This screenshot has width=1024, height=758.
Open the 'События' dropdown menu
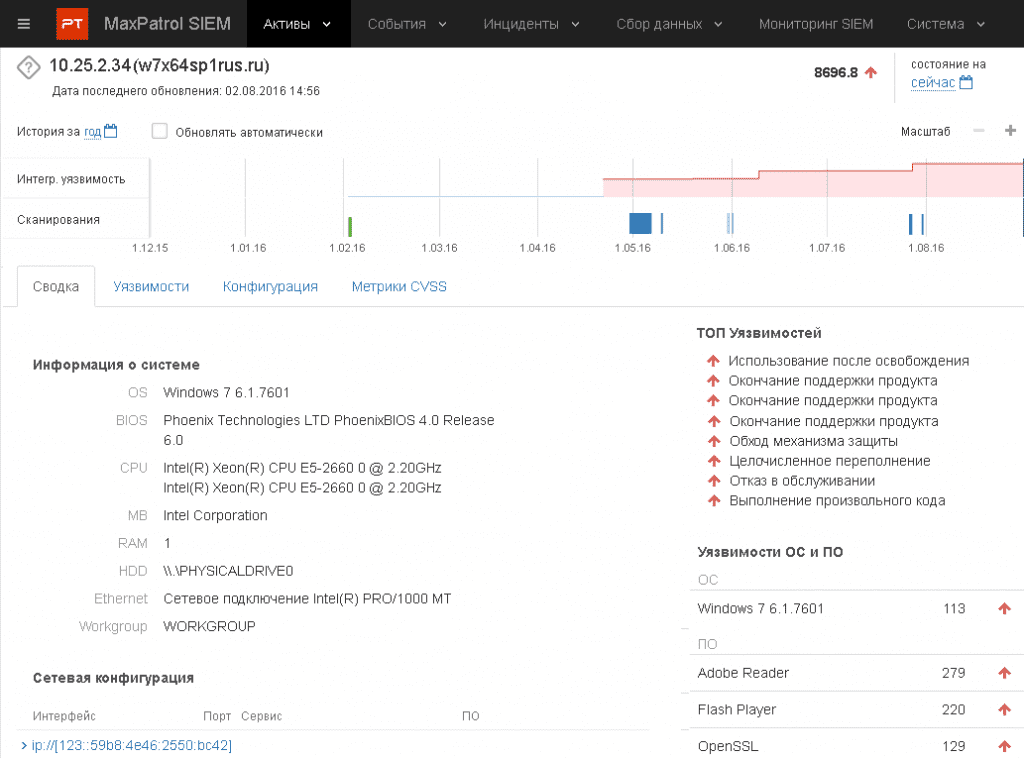(x=407, y=24)
